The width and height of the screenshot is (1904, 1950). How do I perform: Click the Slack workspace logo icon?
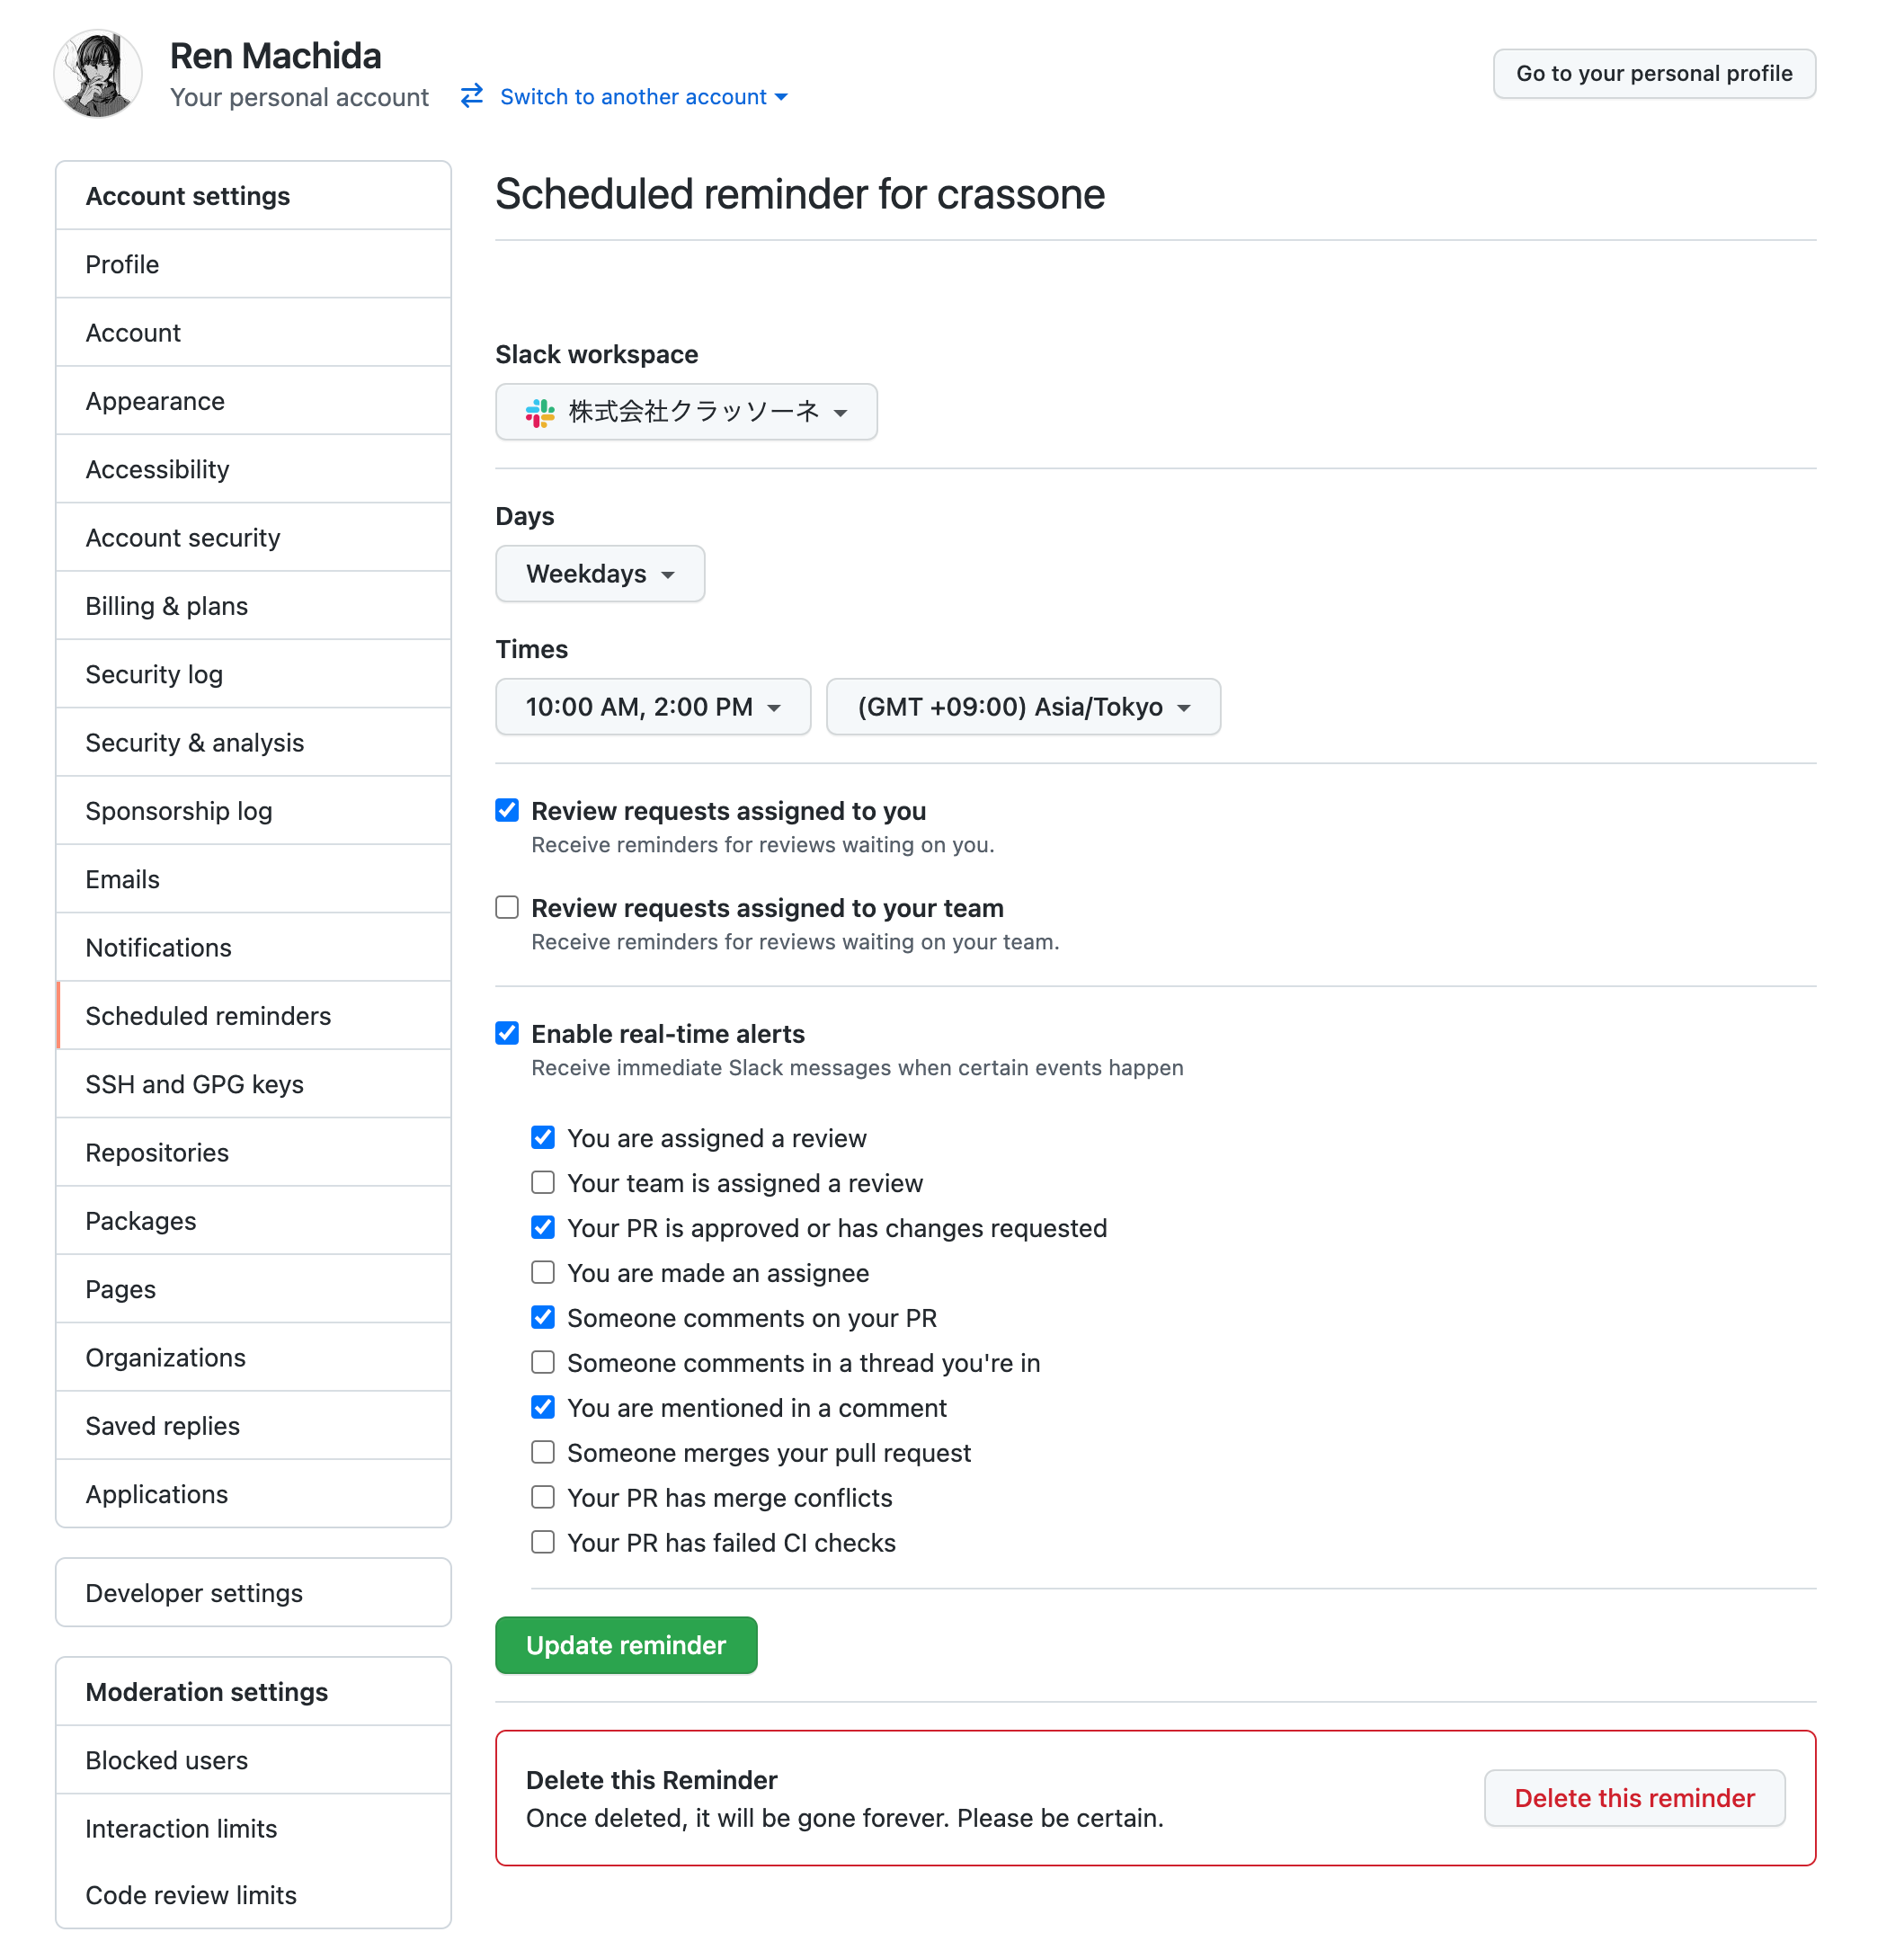pos(539,411)
